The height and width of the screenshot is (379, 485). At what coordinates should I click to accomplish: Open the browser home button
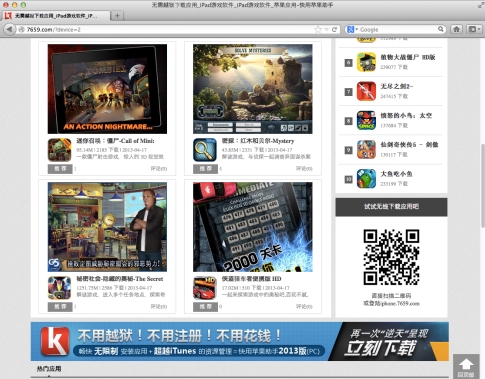pos(456,29)
